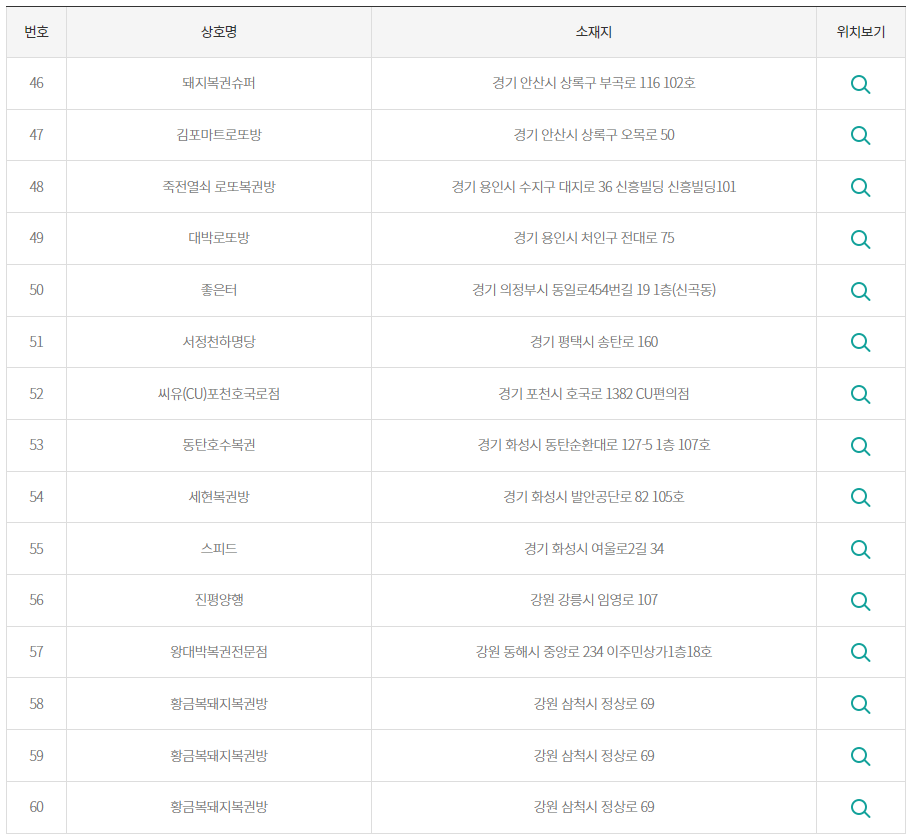914x838 pixels.
Task: Select 황금복돼지복권방 in row 59
Action: point(219,755)
